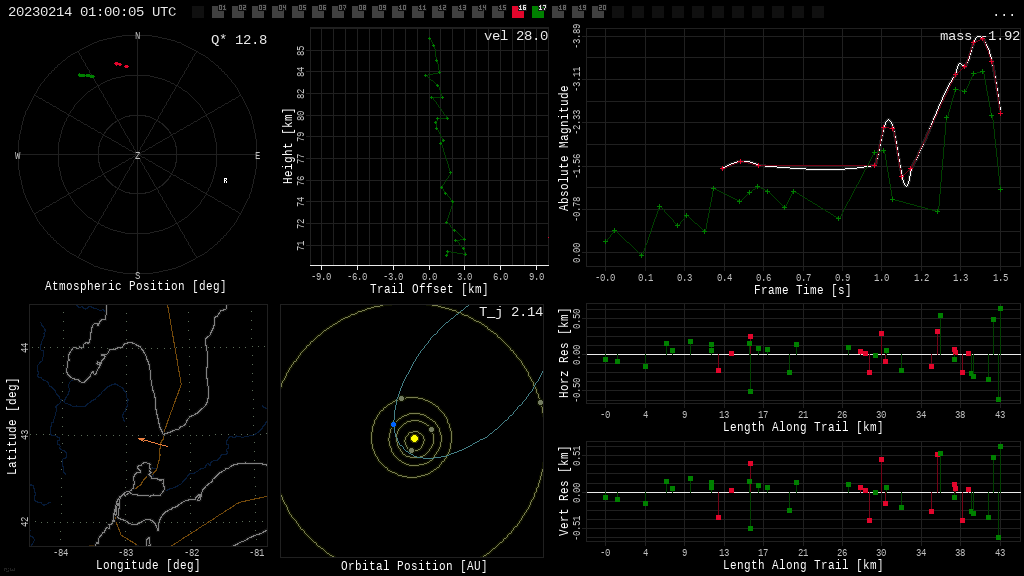Viewport: 1024px width, 576px height.
Task: Select the vel 28.0 velocity readout
Action: pyautogui.click(x=515, y=36)
